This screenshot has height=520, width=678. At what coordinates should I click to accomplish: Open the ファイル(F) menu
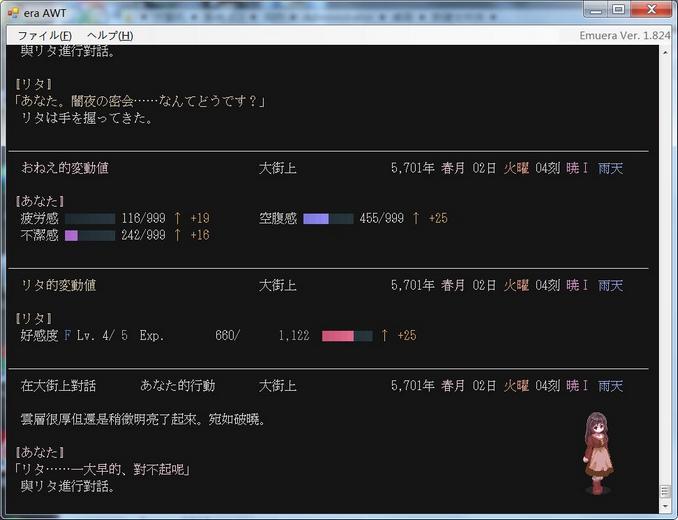tap(45, 35)
